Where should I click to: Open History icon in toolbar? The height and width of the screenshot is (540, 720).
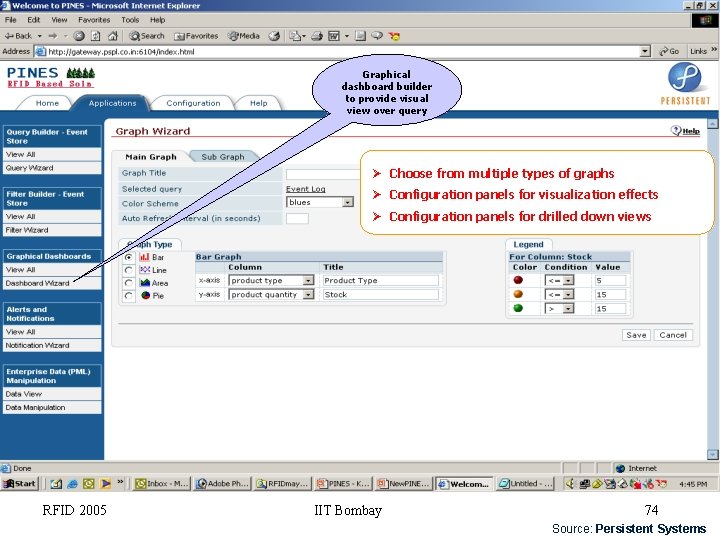[274, 36]
